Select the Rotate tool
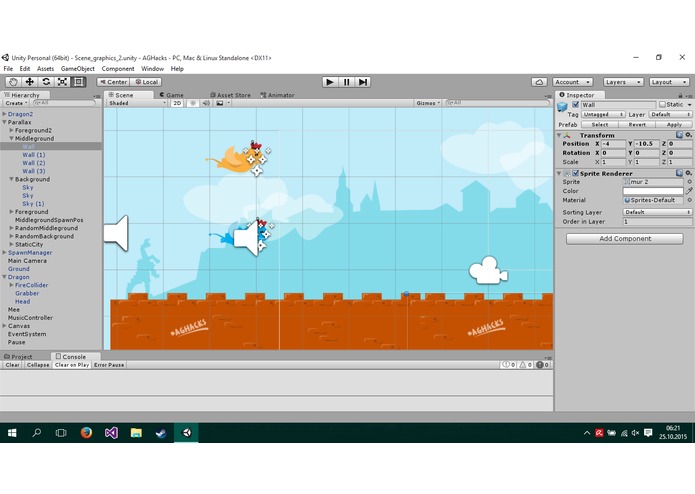695x494 pixels. pyautogui.click(x=46, y=82)
